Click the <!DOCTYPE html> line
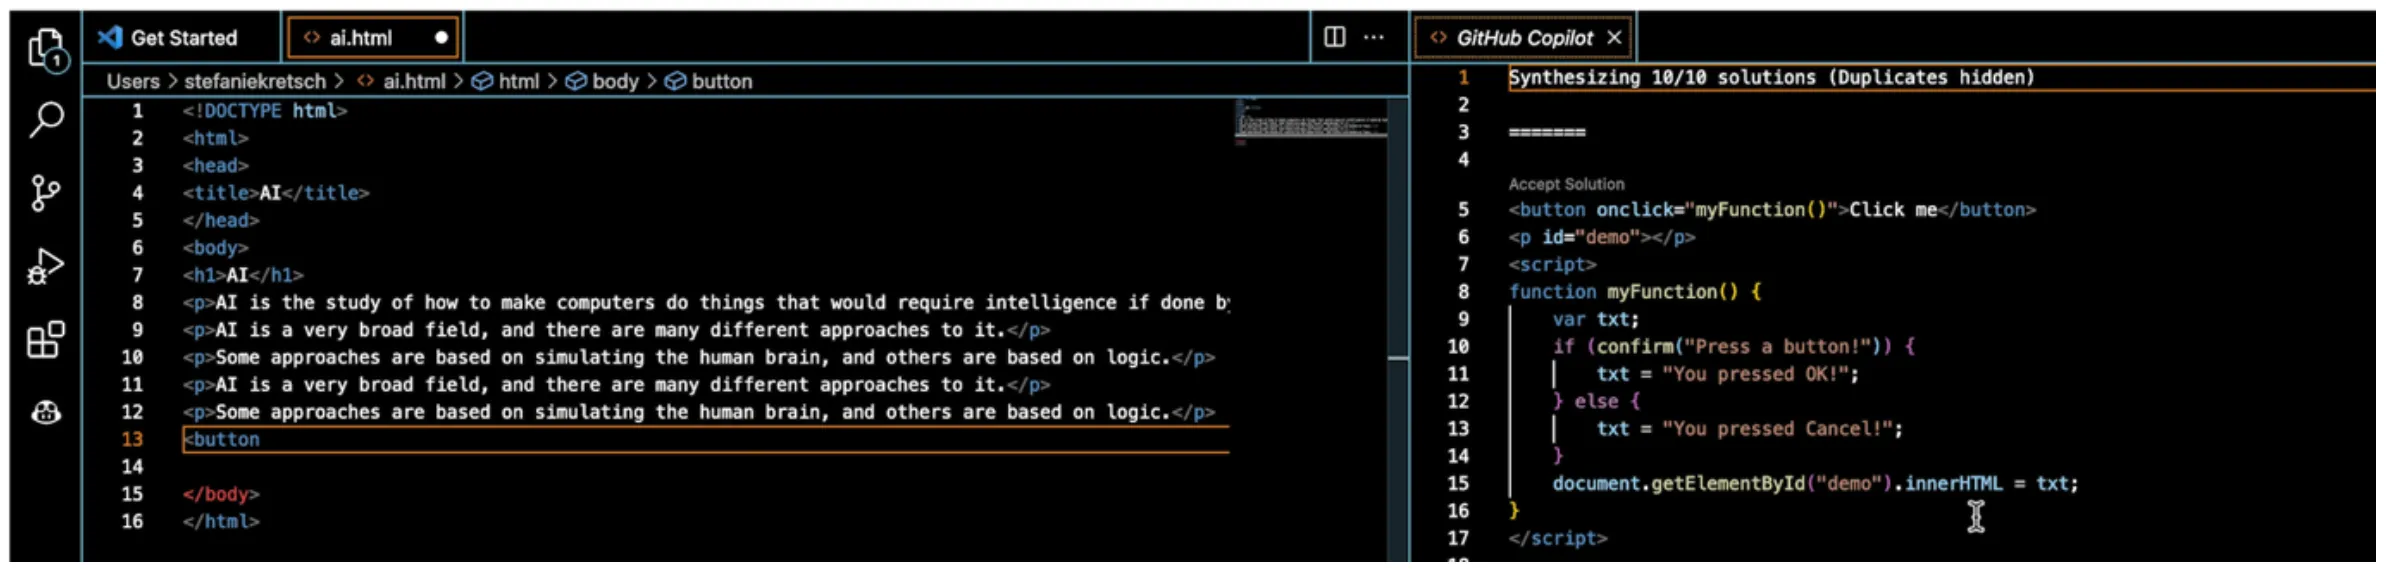The width and height of the screenshot is (2386, 572). coord(265,111)
